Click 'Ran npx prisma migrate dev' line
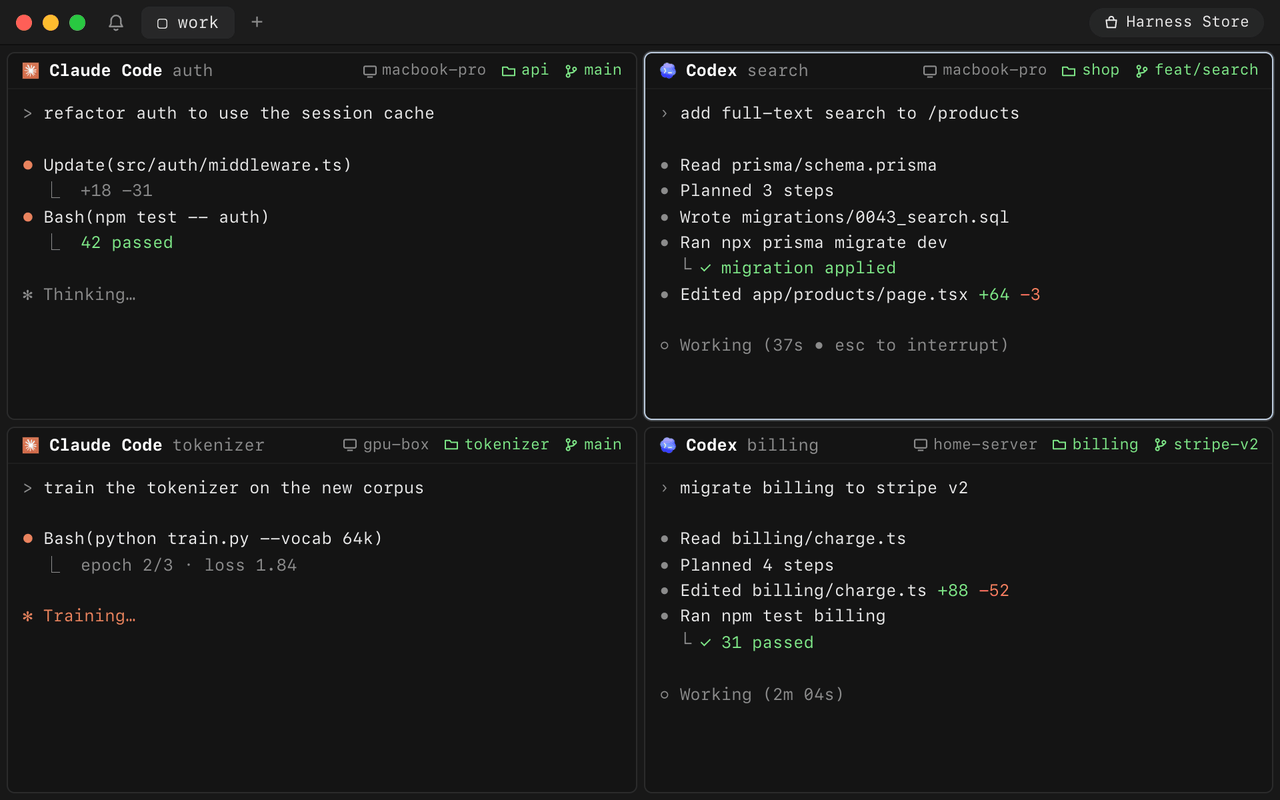Viewport: 1280px width, 800px height. (x=814, y=242)
